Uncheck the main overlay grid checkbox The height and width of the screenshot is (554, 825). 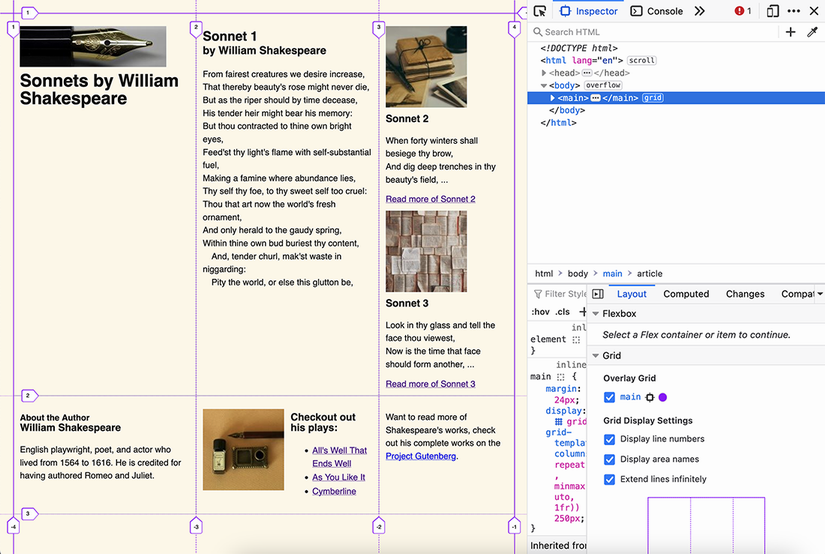click(610, 397)
